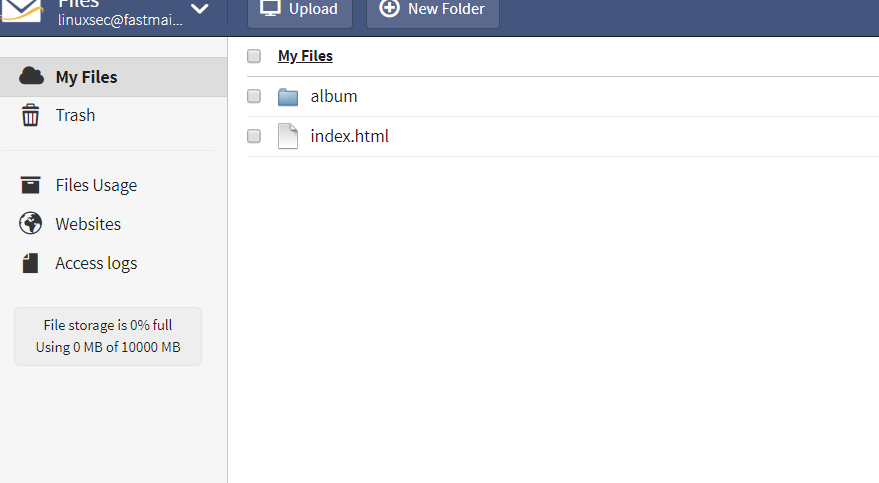879x483 pixels.
Task: Click the blue album folder icon
Action: pos(288,97)
